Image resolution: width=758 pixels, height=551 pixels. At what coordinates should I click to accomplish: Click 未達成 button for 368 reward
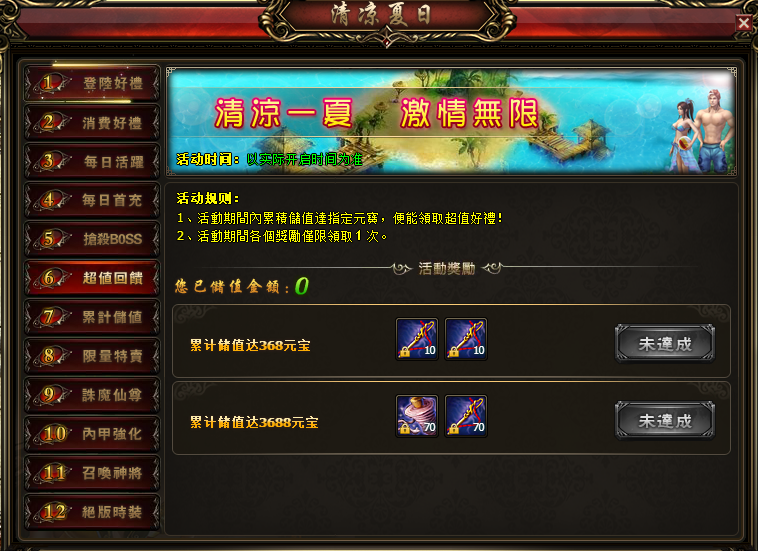(665, 344)
